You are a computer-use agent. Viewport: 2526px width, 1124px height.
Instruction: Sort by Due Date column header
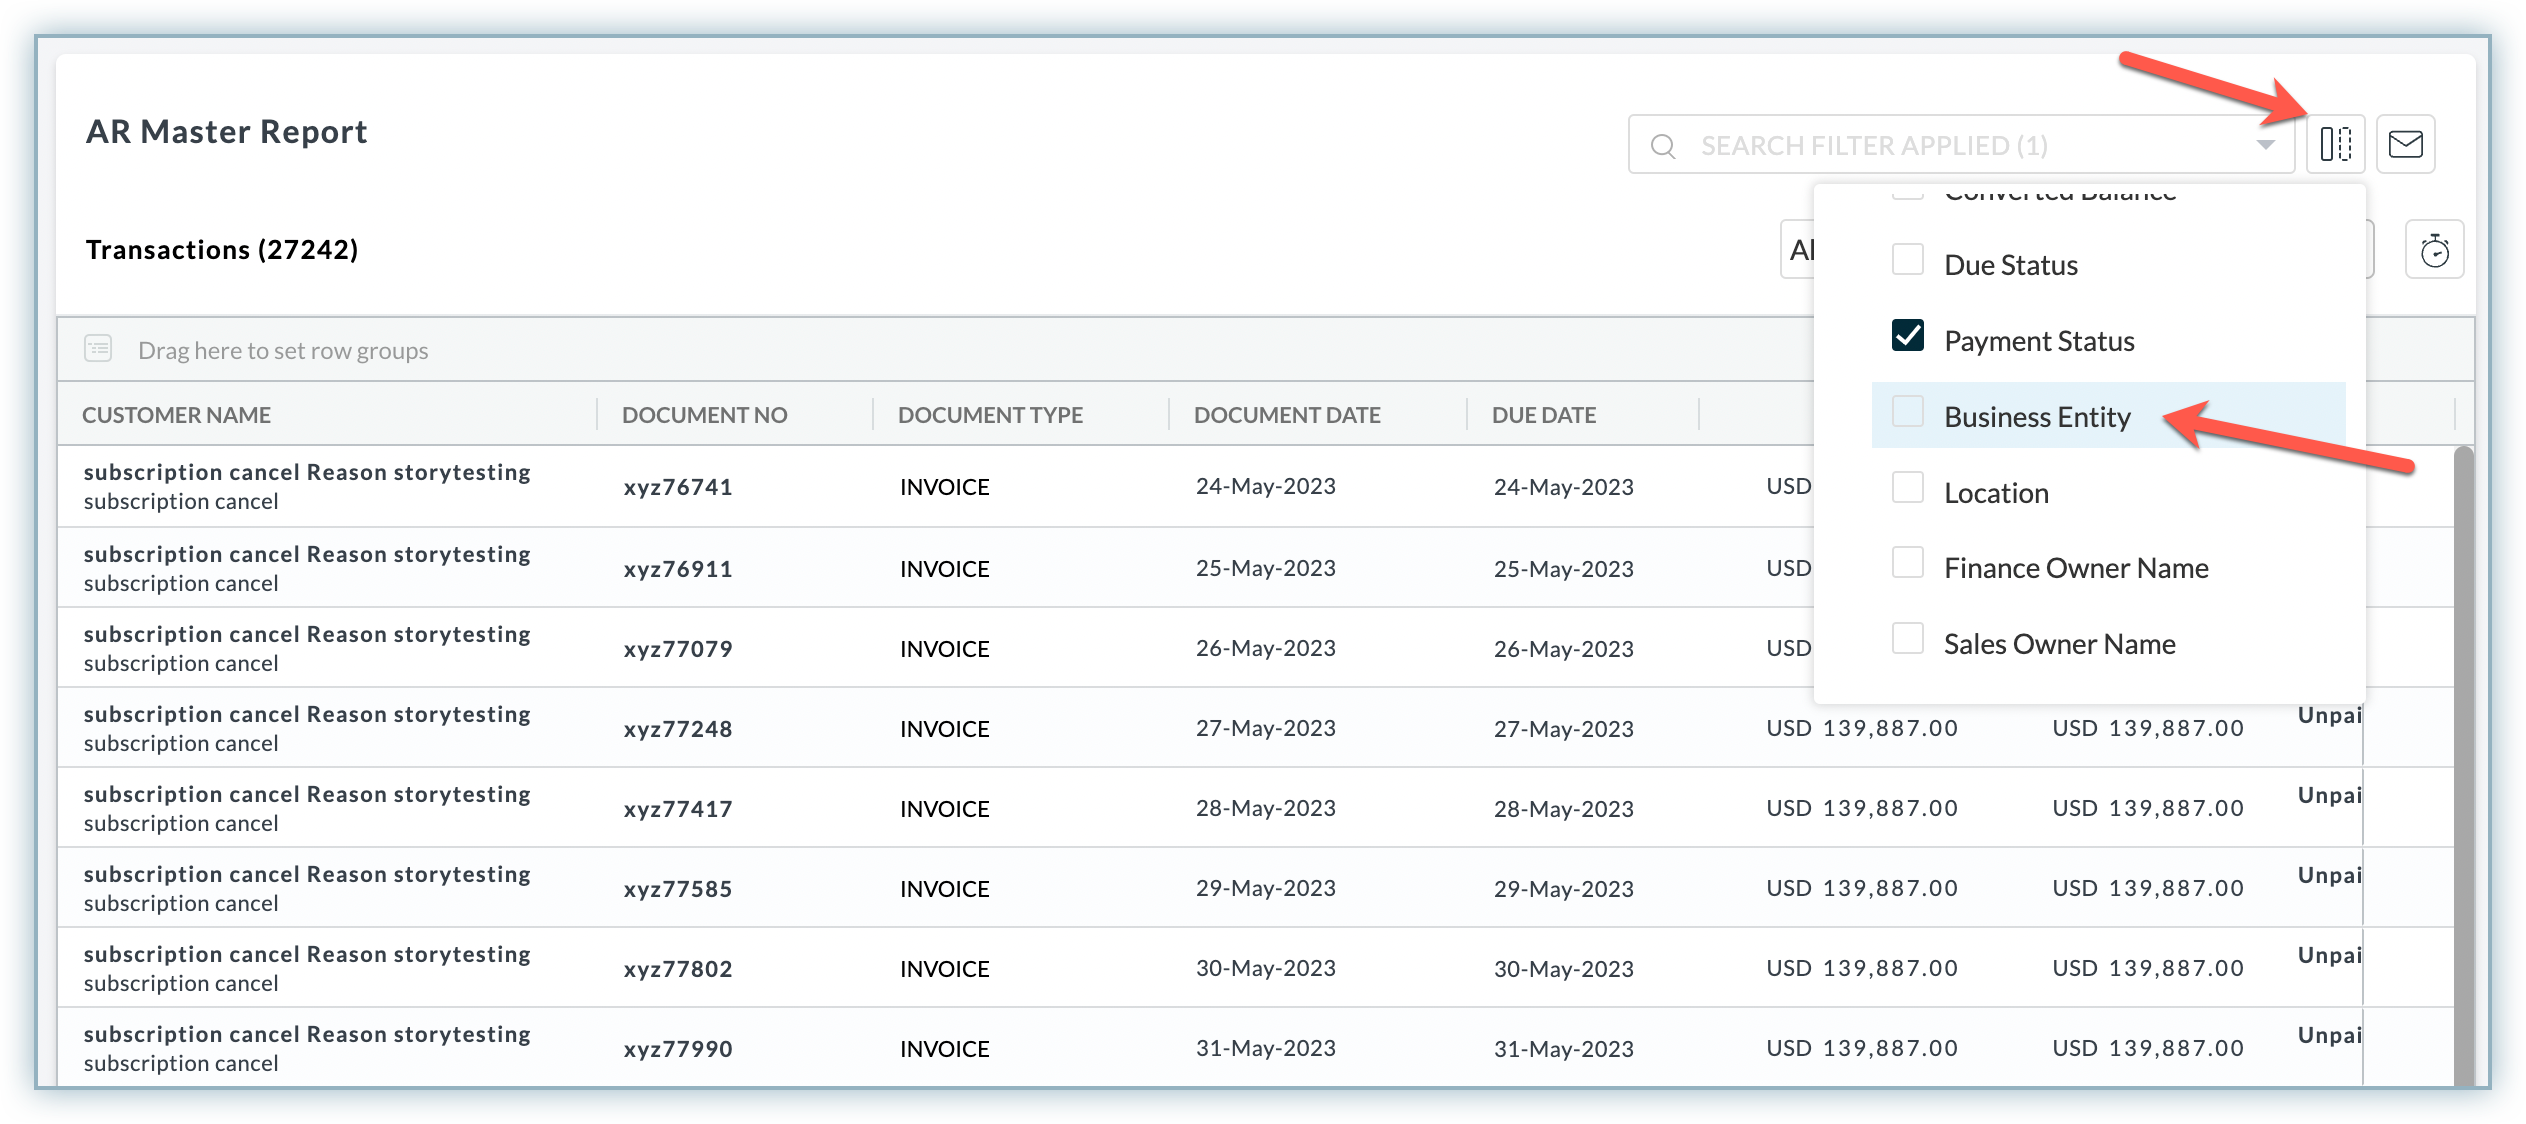(1544, 415)
